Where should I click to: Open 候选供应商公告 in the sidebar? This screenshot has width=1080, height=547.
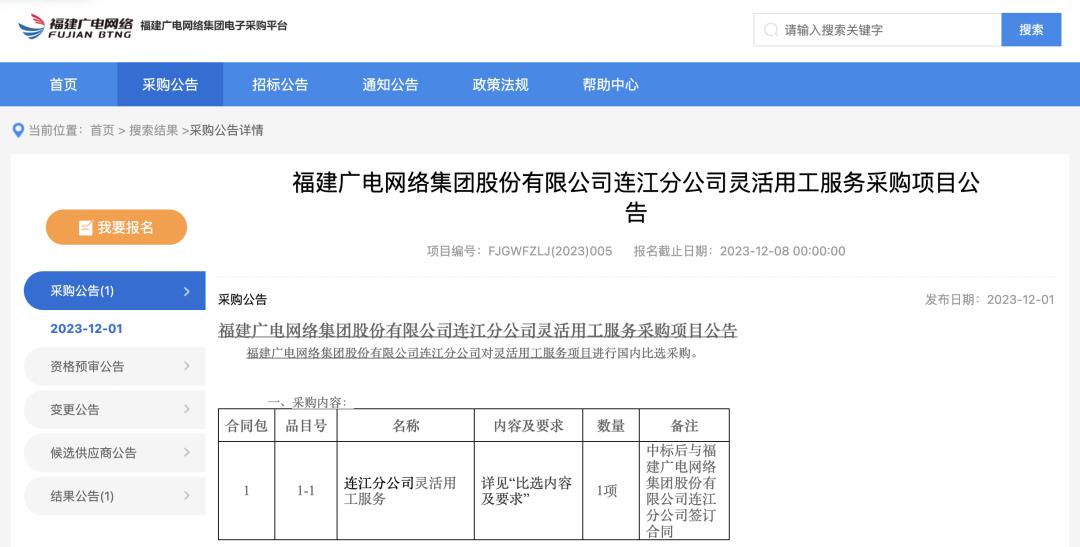(114, 453)
